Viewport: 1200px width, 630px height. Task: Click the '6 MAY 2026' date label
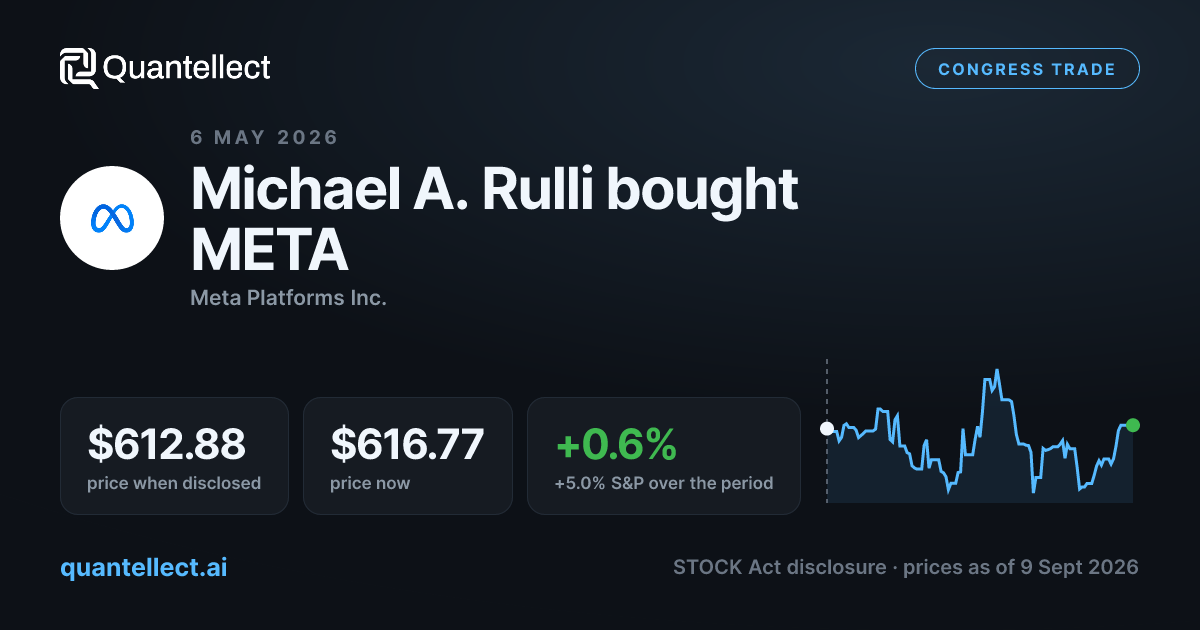(x=264, y=137)
